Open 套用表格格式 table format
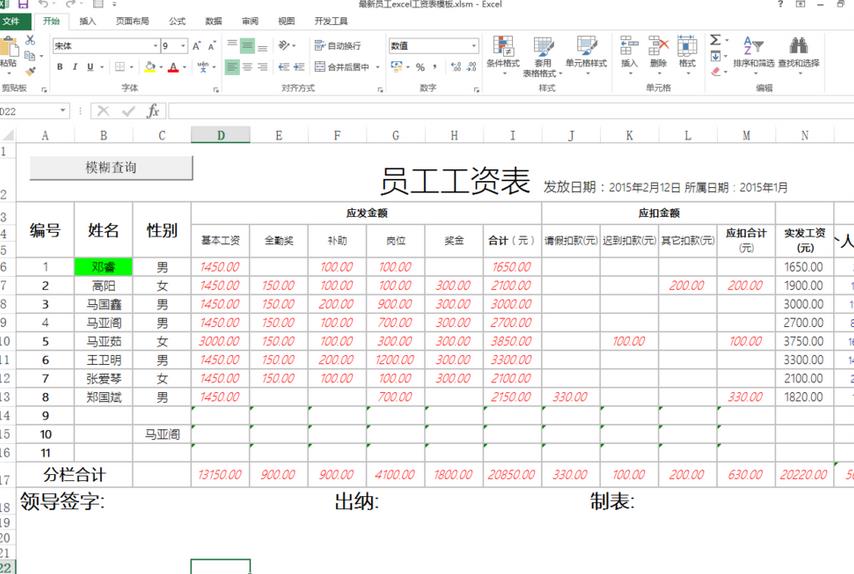 tap(542, 57)
